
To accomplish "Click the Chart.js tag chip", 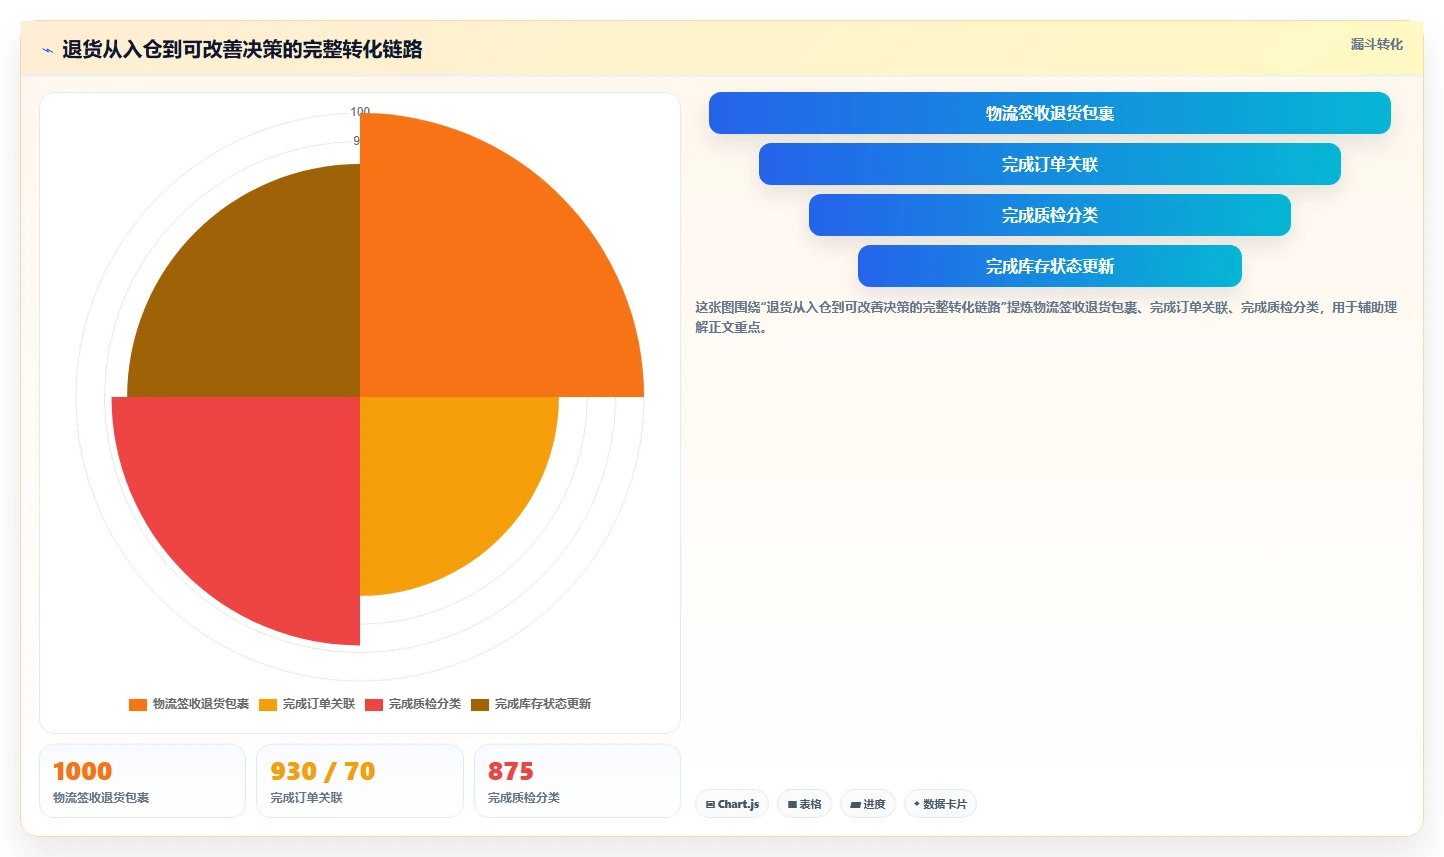I will [732, 804].
